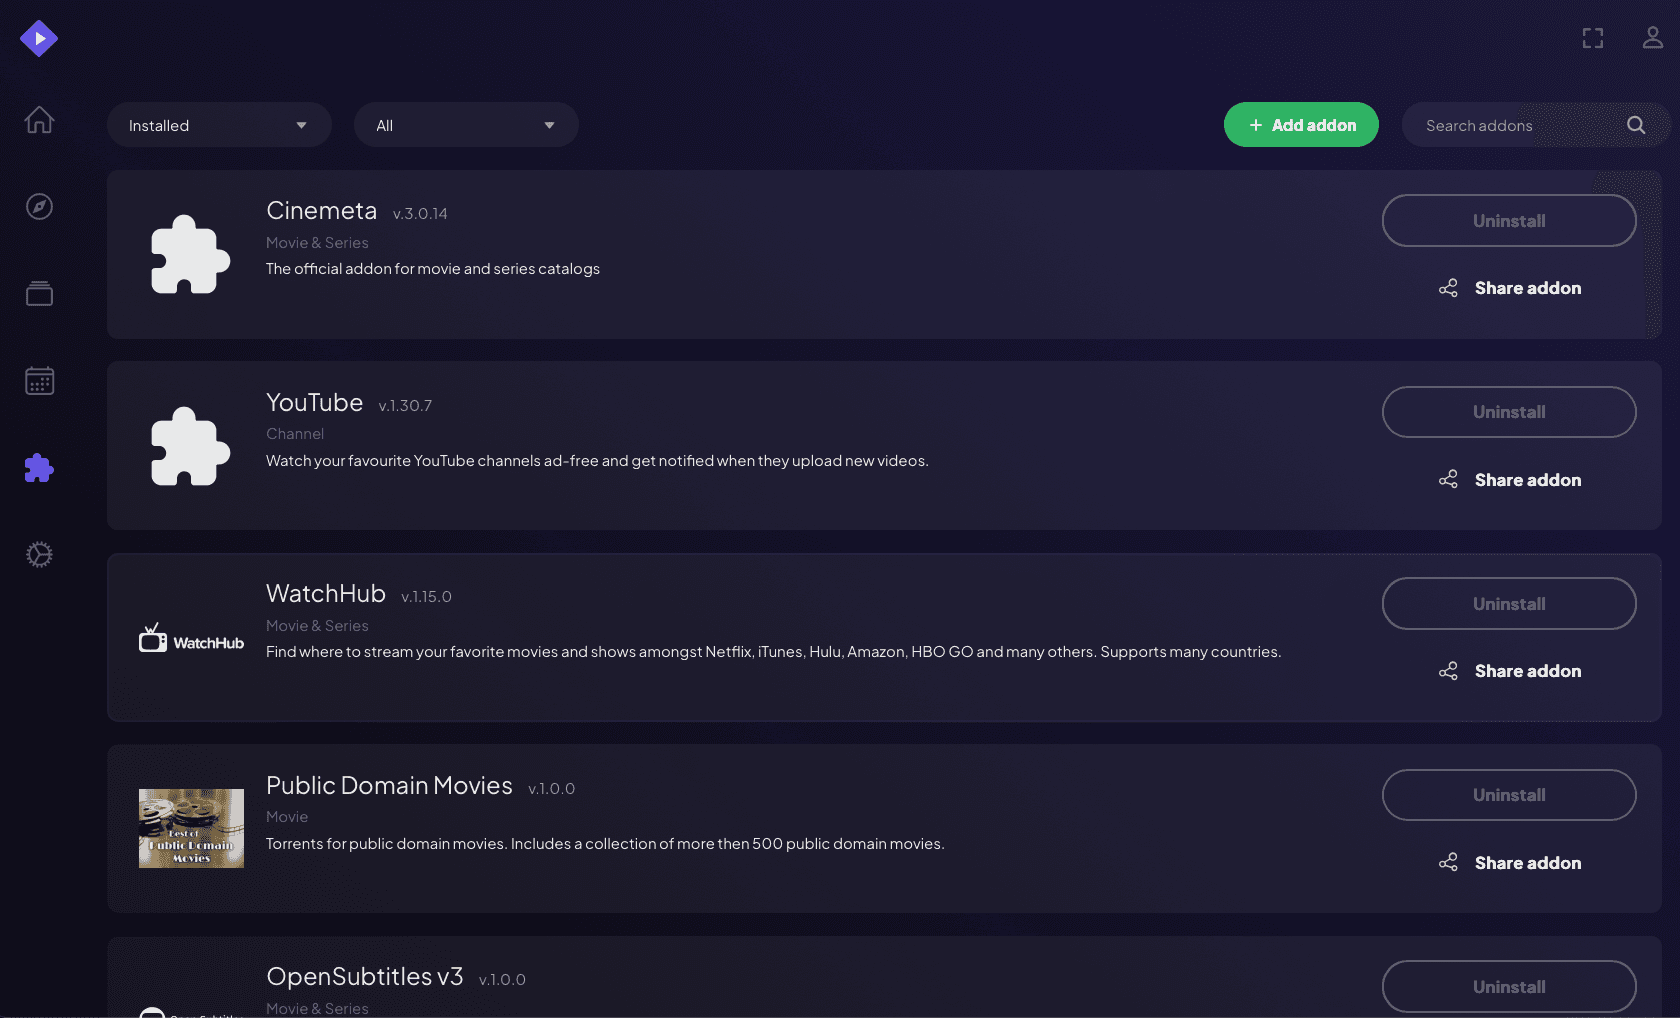Screen dimensions: 1680x1018
Task: Select the Discover compass icon
Action: 39,206
